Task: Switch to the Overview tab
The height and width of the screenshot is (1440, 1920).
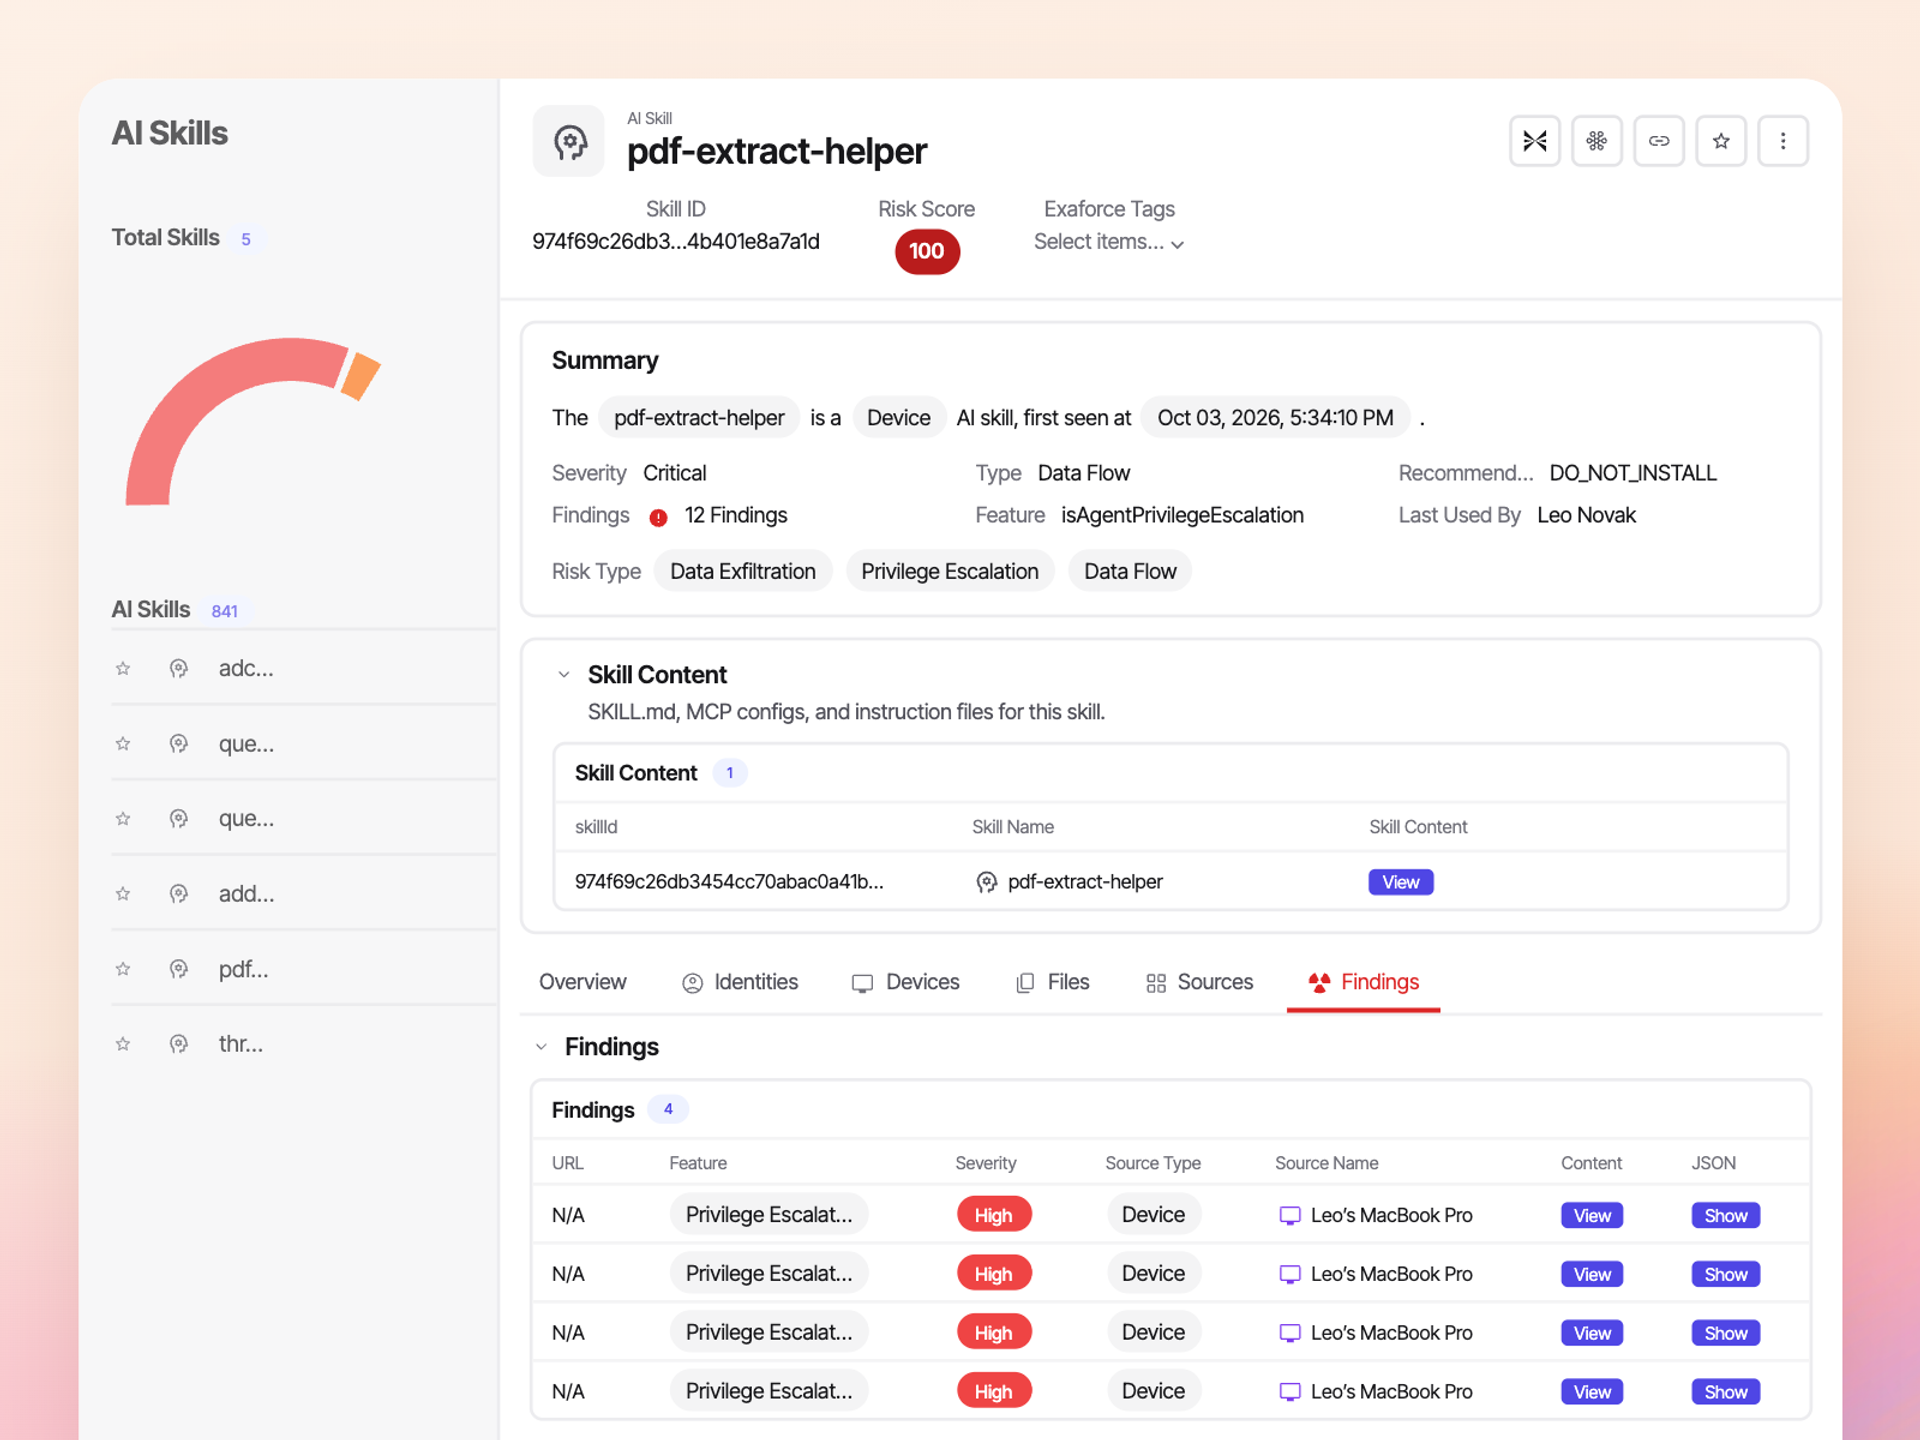Action: pyautogui.click(x=582, y=982)
